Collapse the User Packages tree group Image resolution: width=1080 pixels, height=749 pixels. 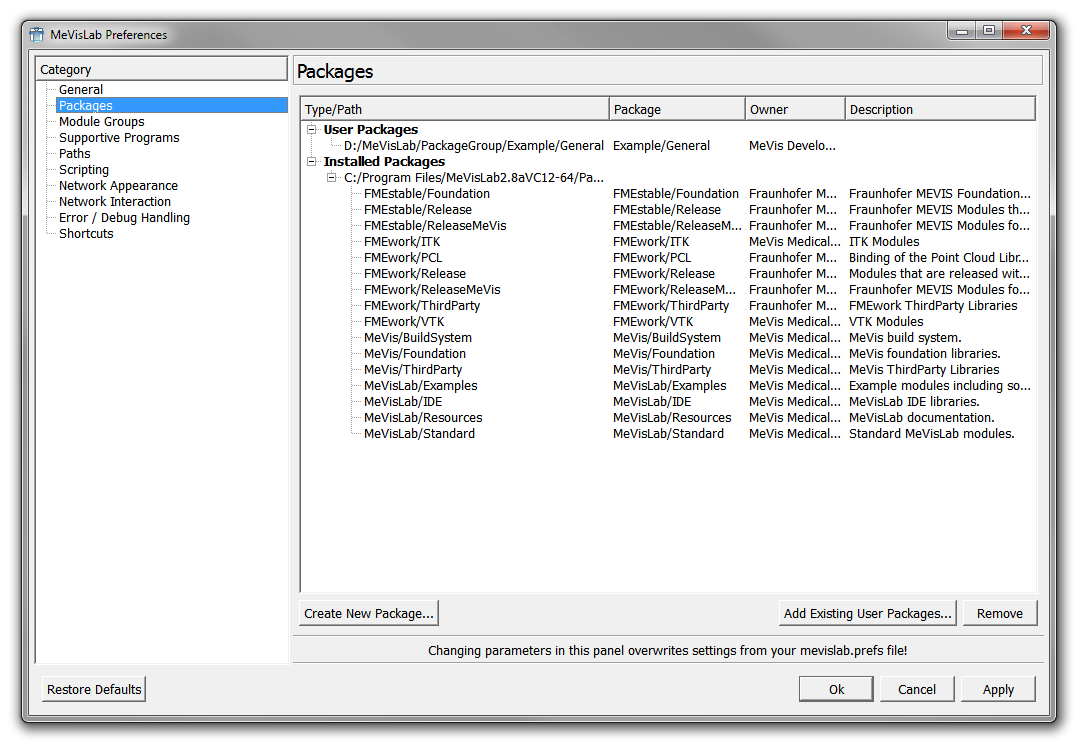(312, 130)
